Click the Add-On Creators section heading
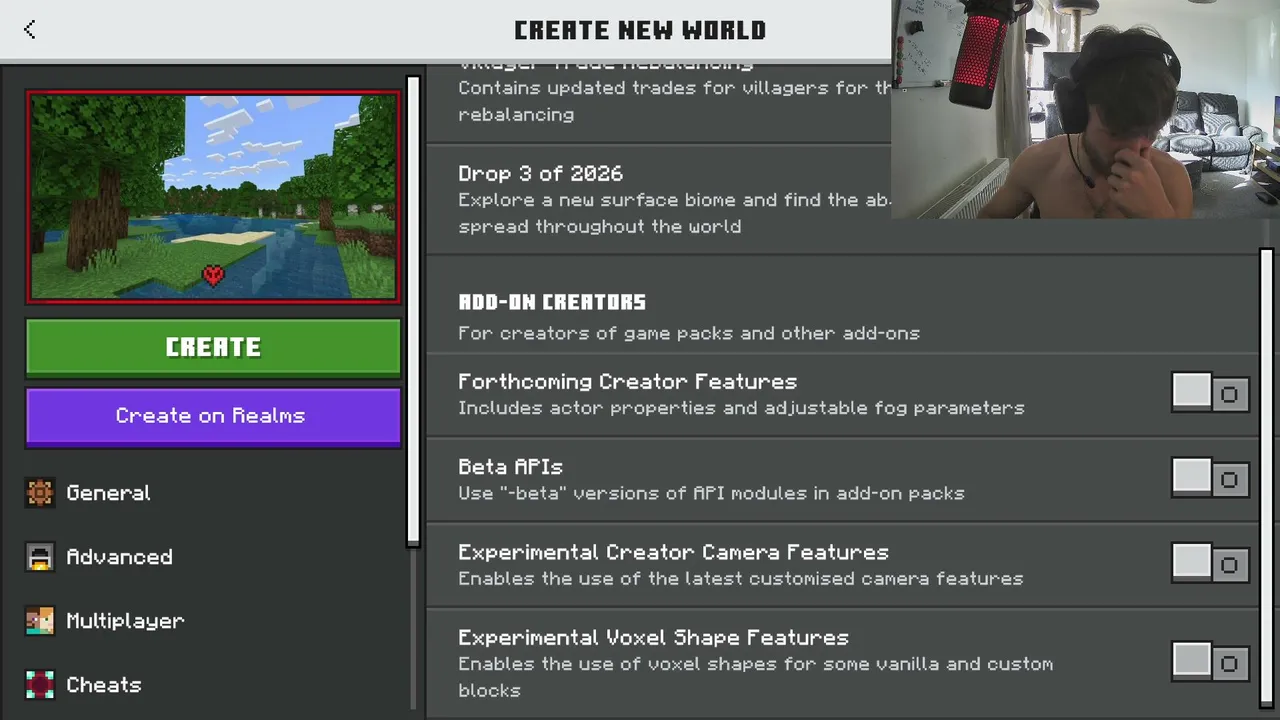This screenshot has width=1280, height=720. [552, 302]
